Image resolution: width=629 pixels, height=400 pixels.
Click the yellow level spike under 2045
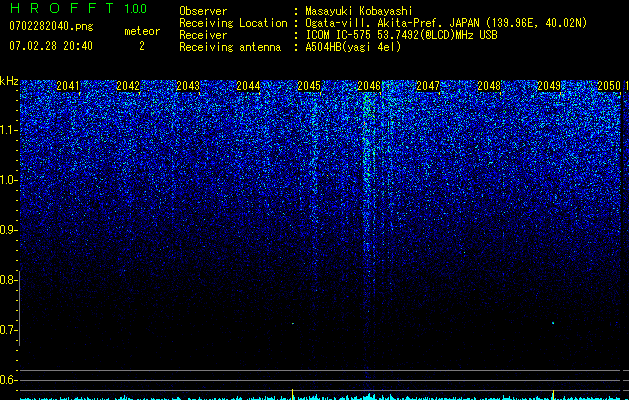coord(293,394)
